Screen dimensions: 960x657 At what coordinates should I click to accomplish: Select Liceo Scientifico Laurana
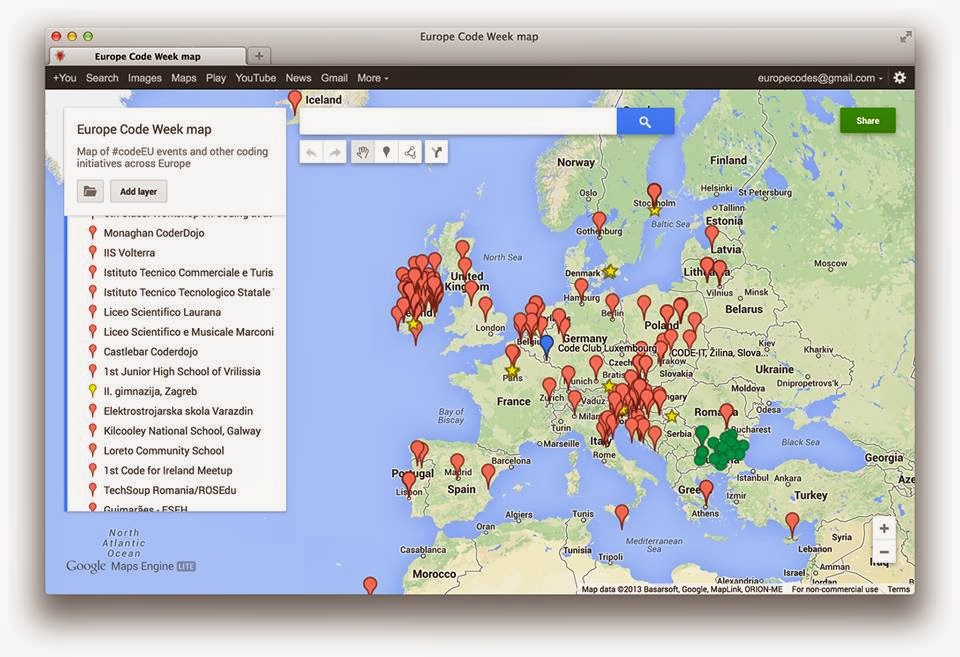162,312
